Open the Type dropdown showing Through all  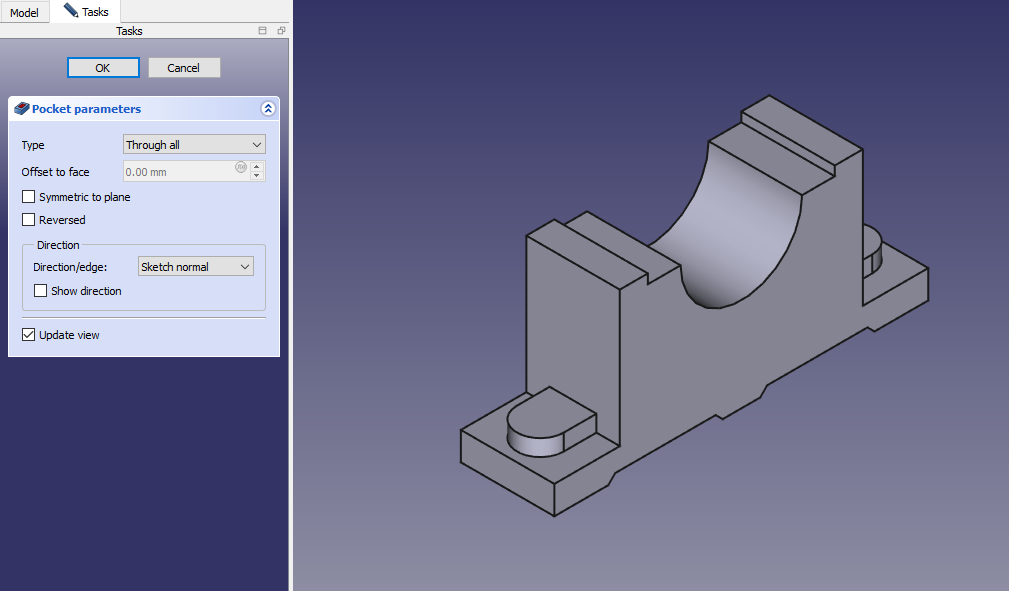194,145
